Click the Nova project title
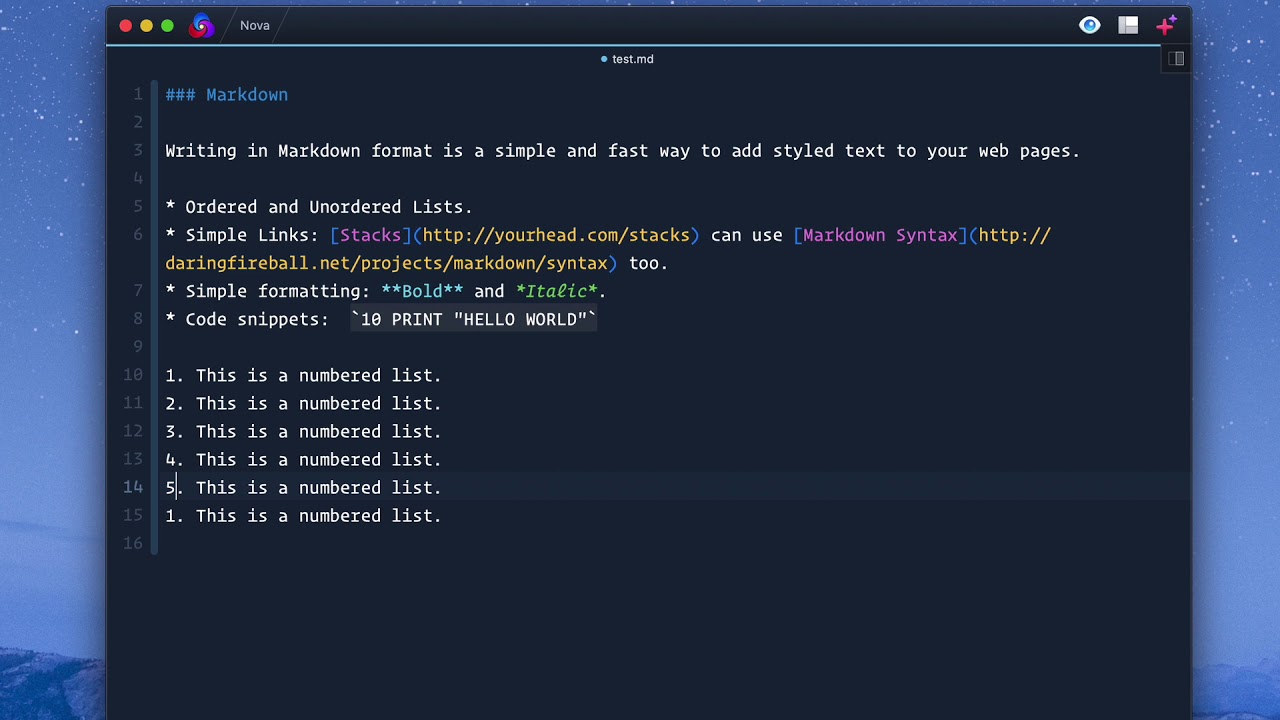Viewport: 1280px width, 720px height. click(x=255, y=26)
